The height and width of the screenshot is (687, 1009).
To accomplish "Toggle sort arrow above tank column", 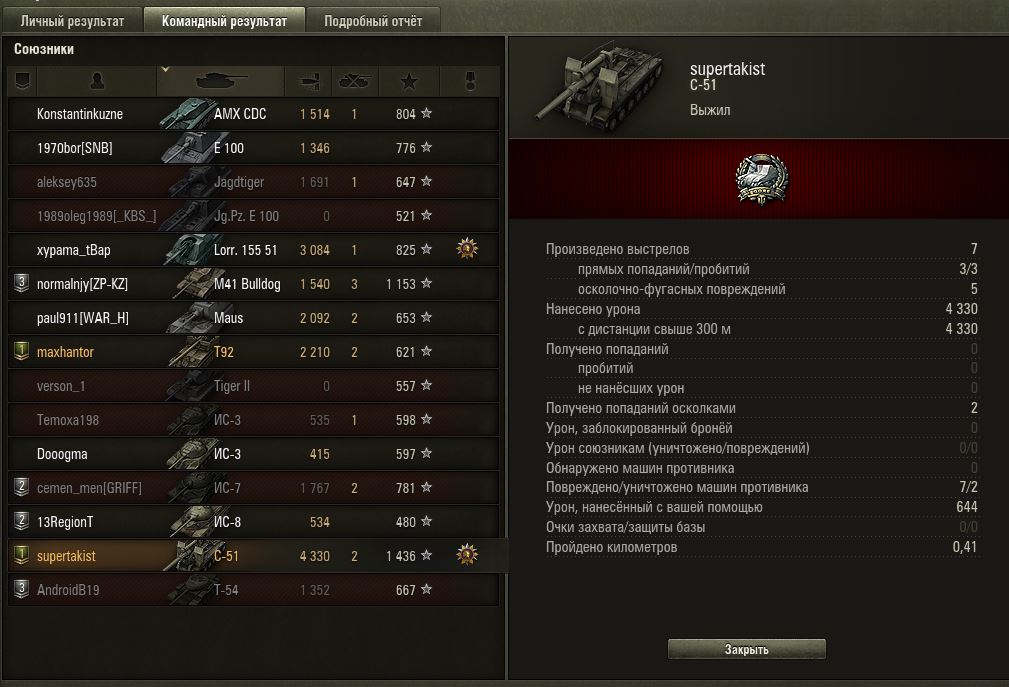I will click(165, 69).
